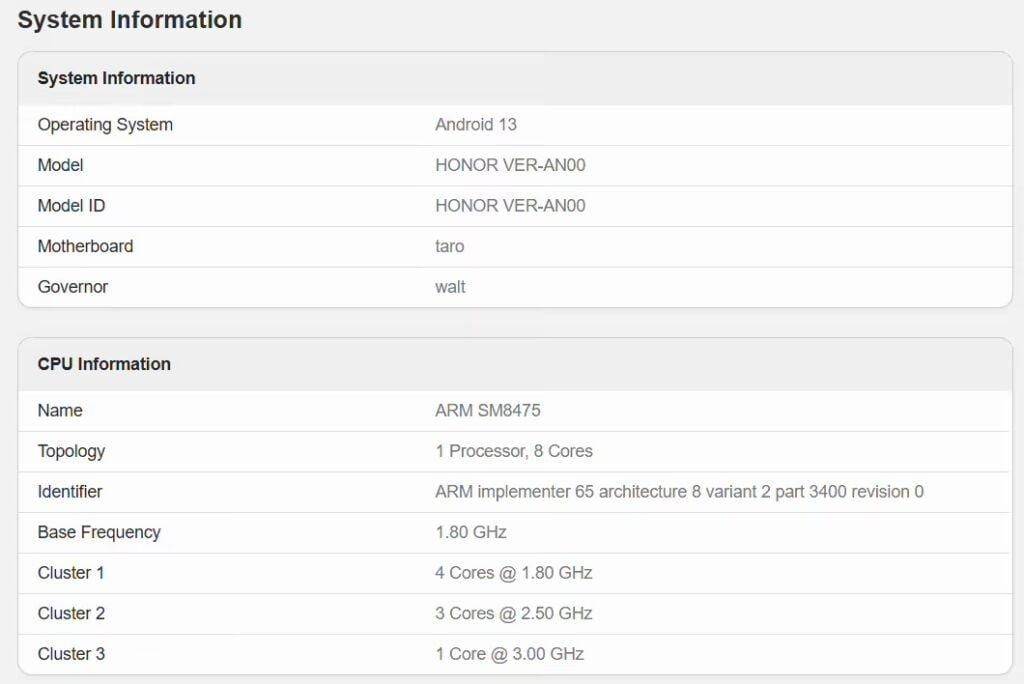The image size is (1024, 684).
Task: Click the Operating System row label
Action: coord(105,125)
